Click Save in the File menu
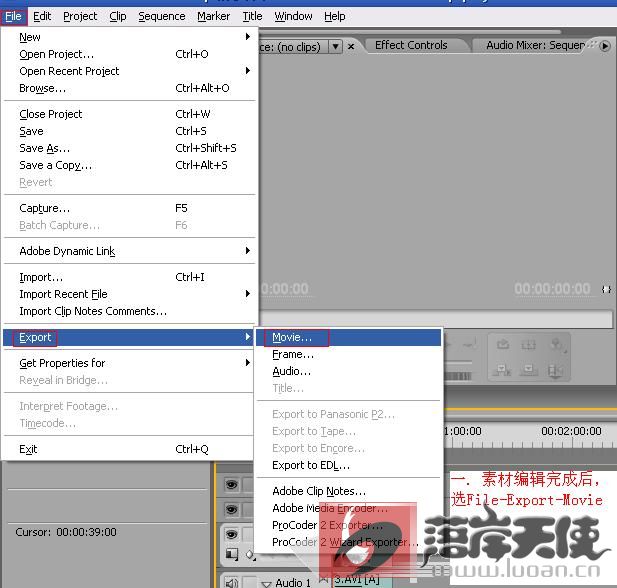This screenshot has width=617, height=588. (129, 131)
